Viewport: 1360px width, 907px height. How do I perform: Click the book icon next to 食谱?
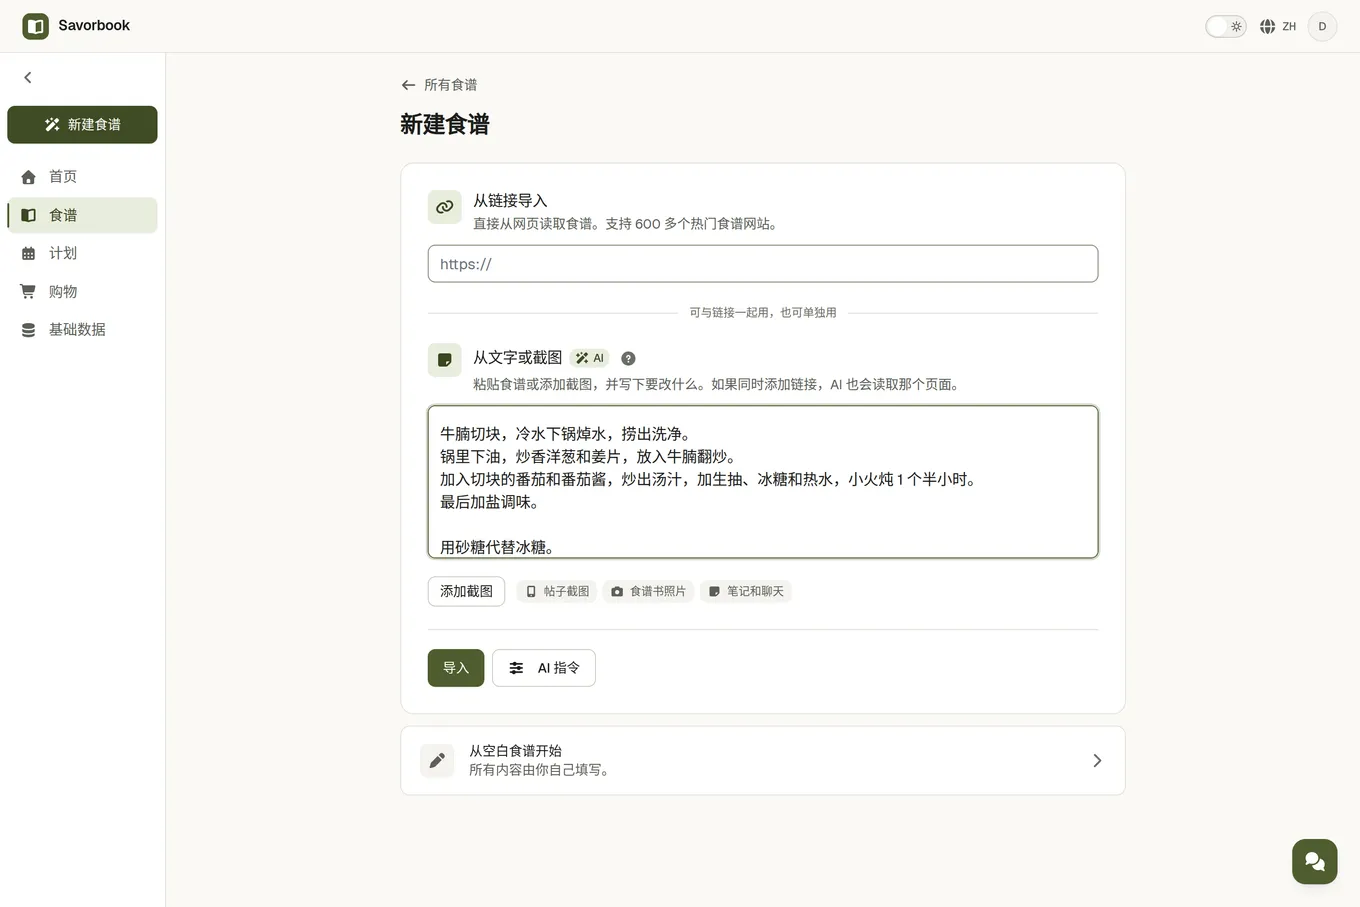(x=28, y=215)
